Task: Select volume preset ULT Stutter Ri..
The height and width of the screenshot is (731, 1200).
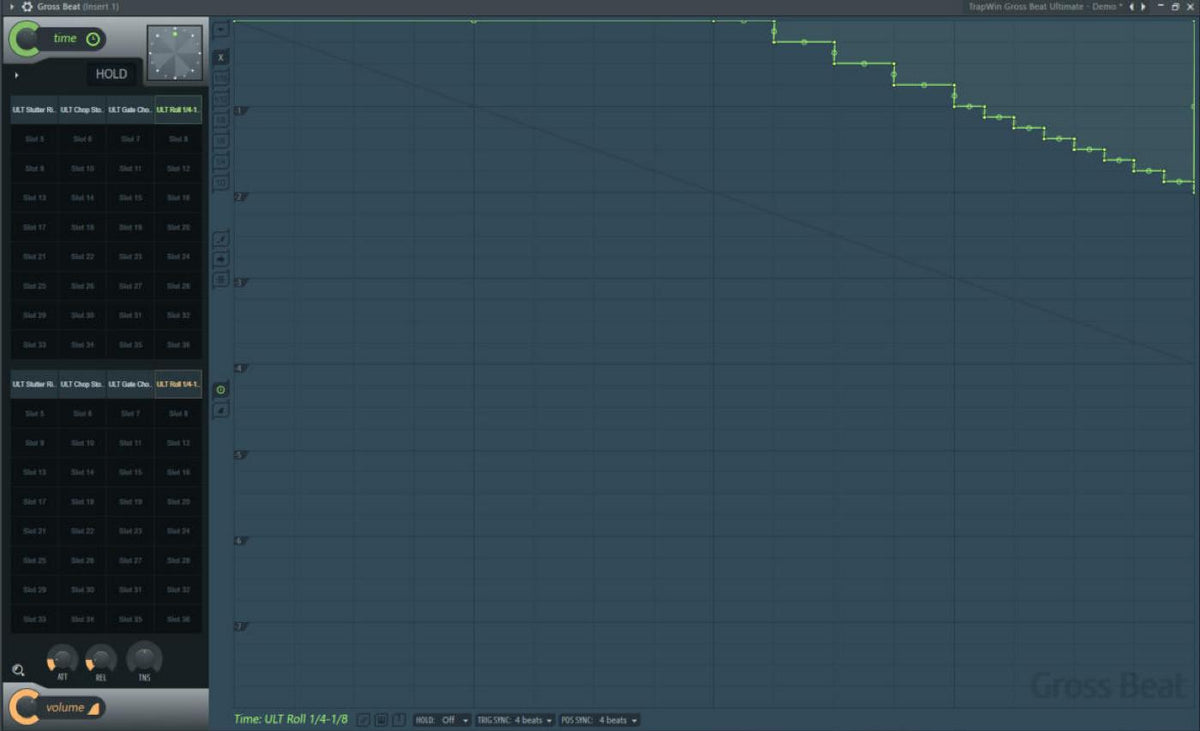Action: click(x=34, y=384)
